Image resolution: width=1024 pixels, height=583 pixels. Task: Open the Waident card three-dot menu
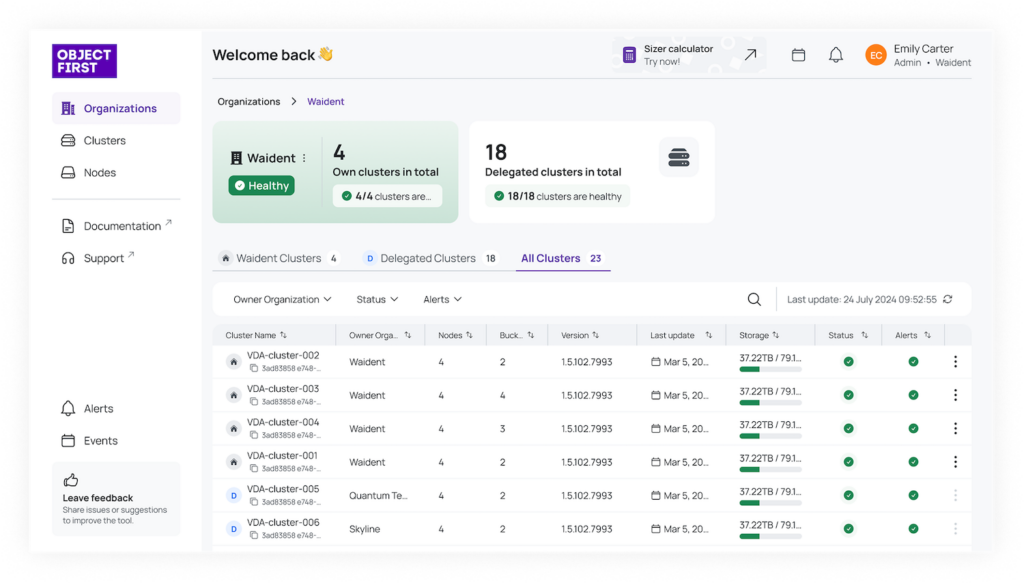click(304, 158)
